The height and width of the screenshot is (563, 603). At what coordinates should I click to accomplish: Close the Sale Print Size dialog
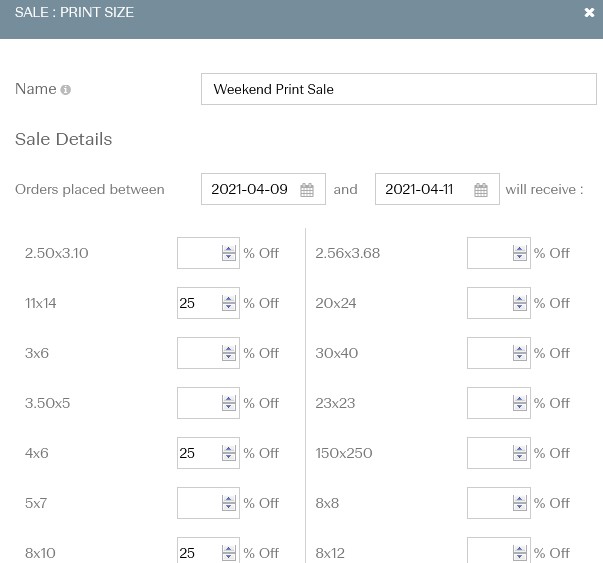click(x=589, y=13)
